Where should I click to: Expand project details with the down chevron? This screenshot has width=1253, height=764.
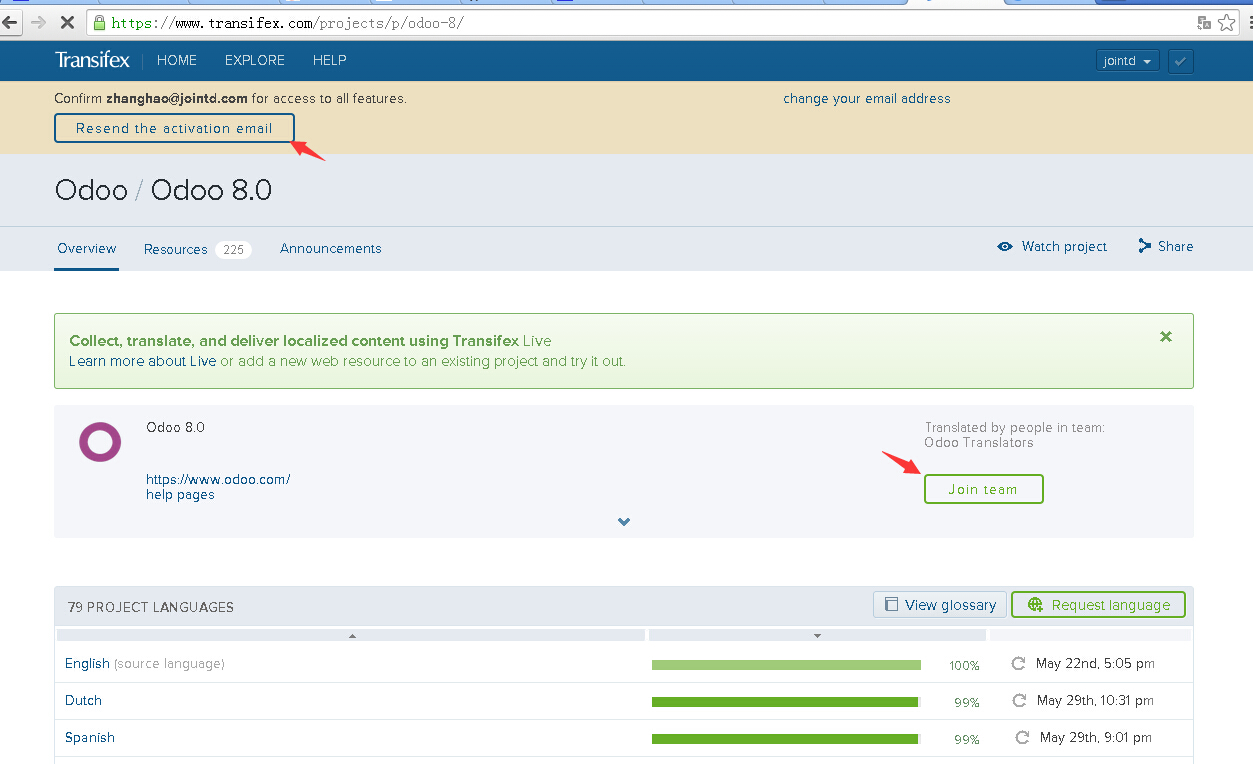(624, 521)
